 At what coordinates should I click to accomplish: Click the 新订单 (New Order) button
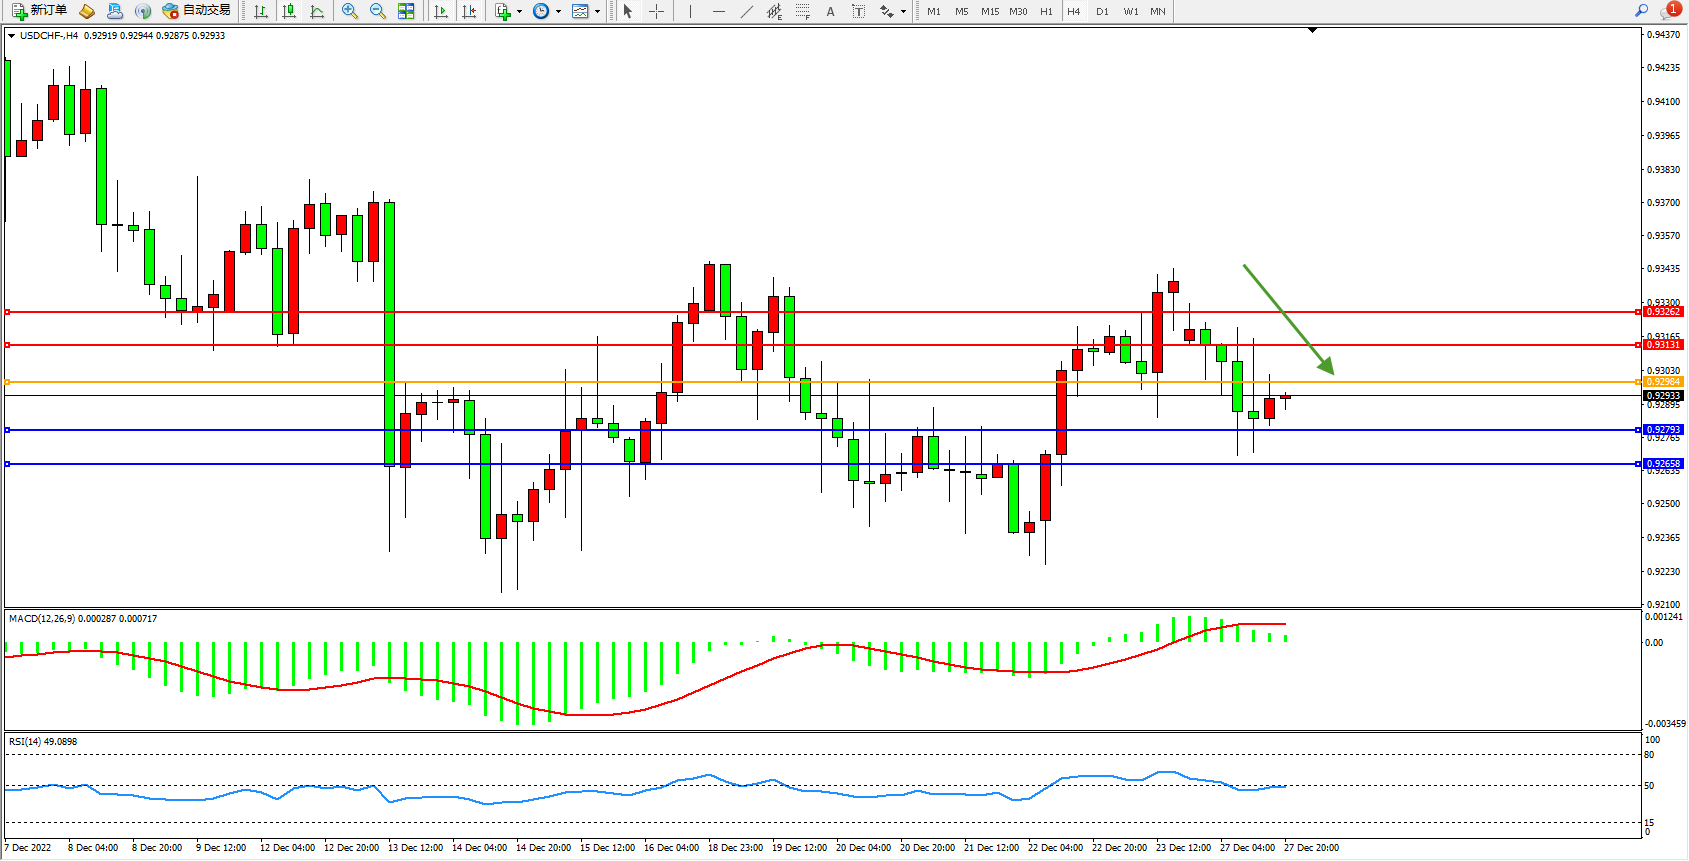[40, 11]
